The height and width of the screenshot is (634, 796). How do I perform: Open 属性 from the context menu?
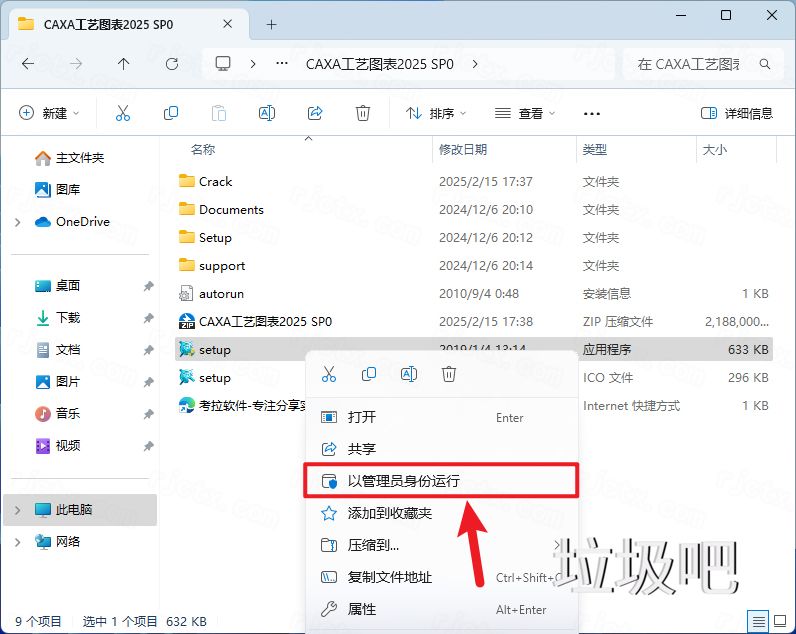pos(441,609)
